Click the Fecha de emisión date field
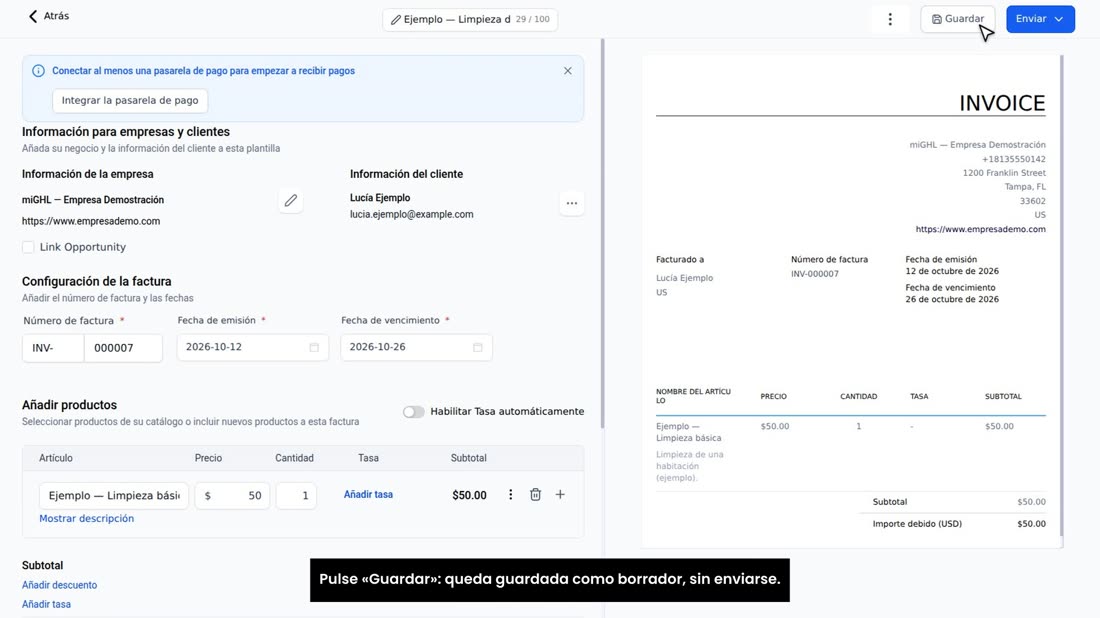 coord(253,347)
